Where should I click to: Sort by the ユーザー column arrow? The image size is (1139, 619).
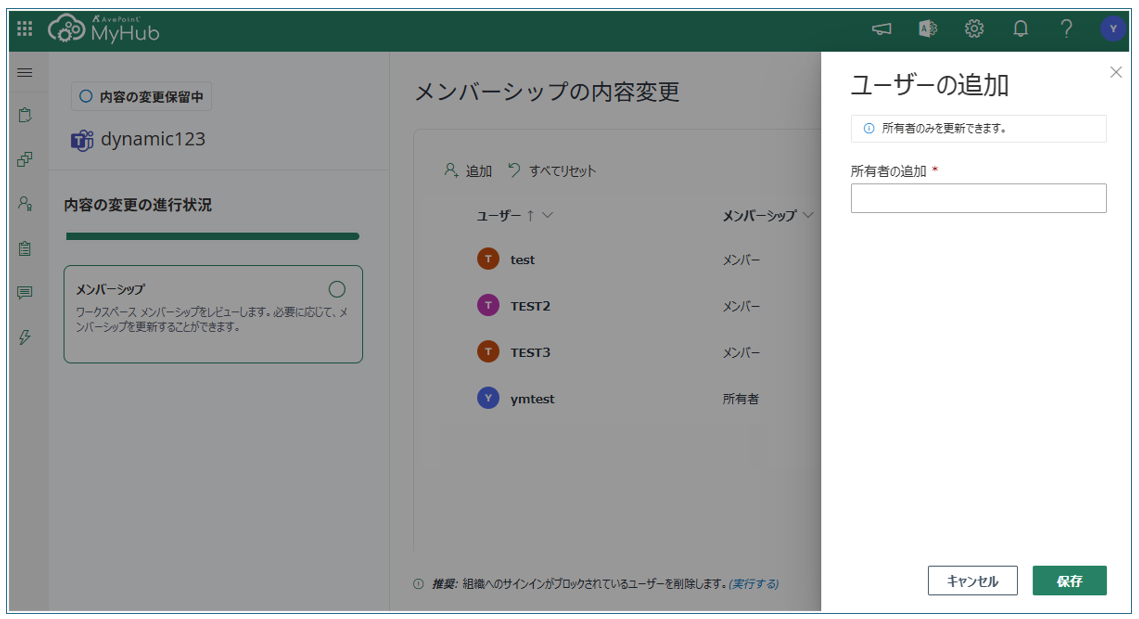coord(530,215)
